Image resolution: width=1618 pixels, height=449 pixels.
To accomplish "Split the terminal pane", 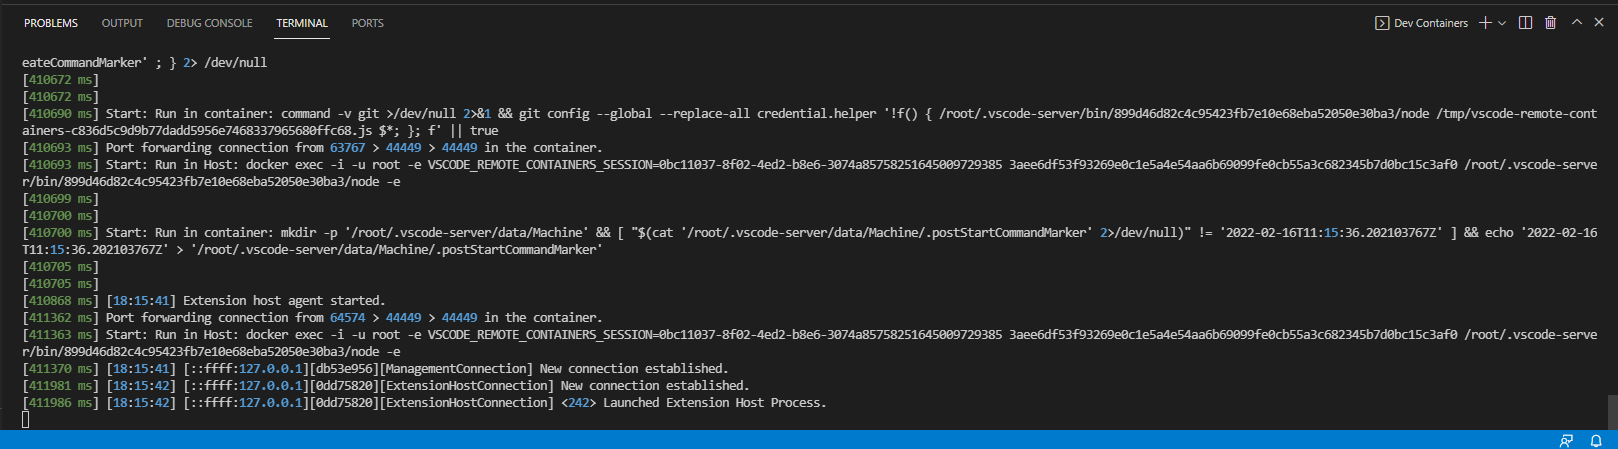I will point(1525,23).
